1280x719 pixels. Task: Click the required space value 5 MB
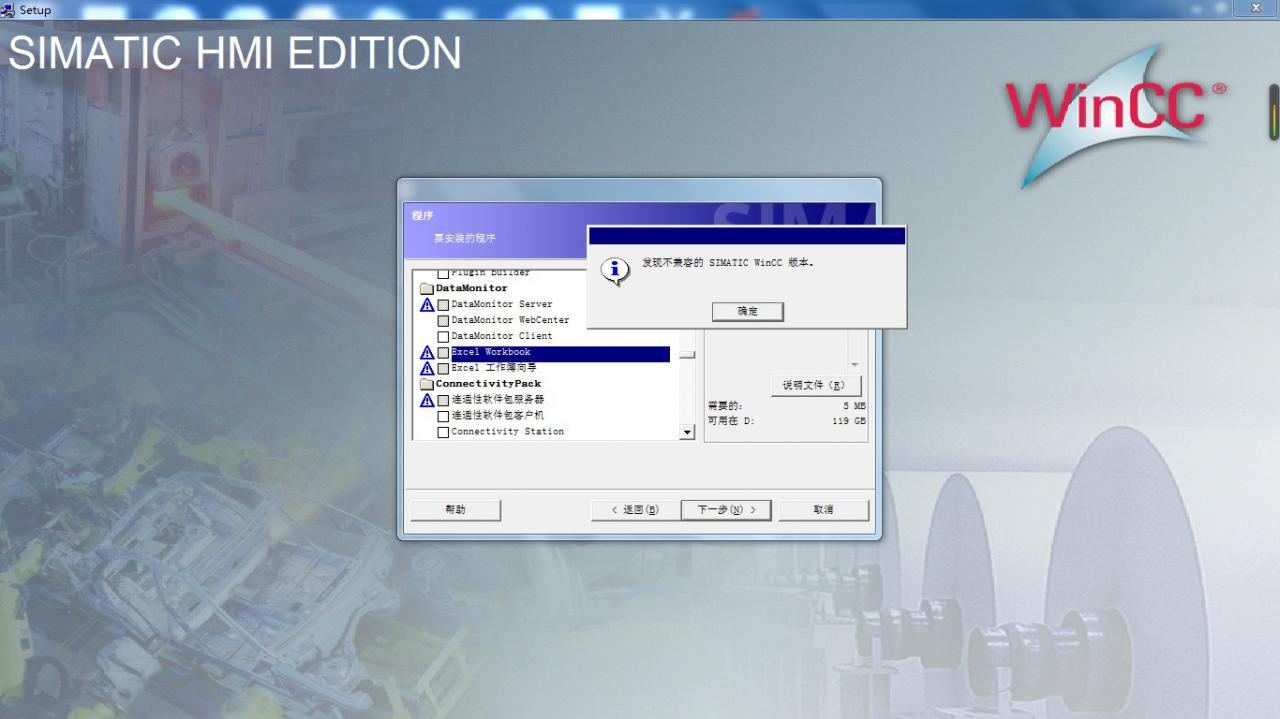(x=853, y=406)
